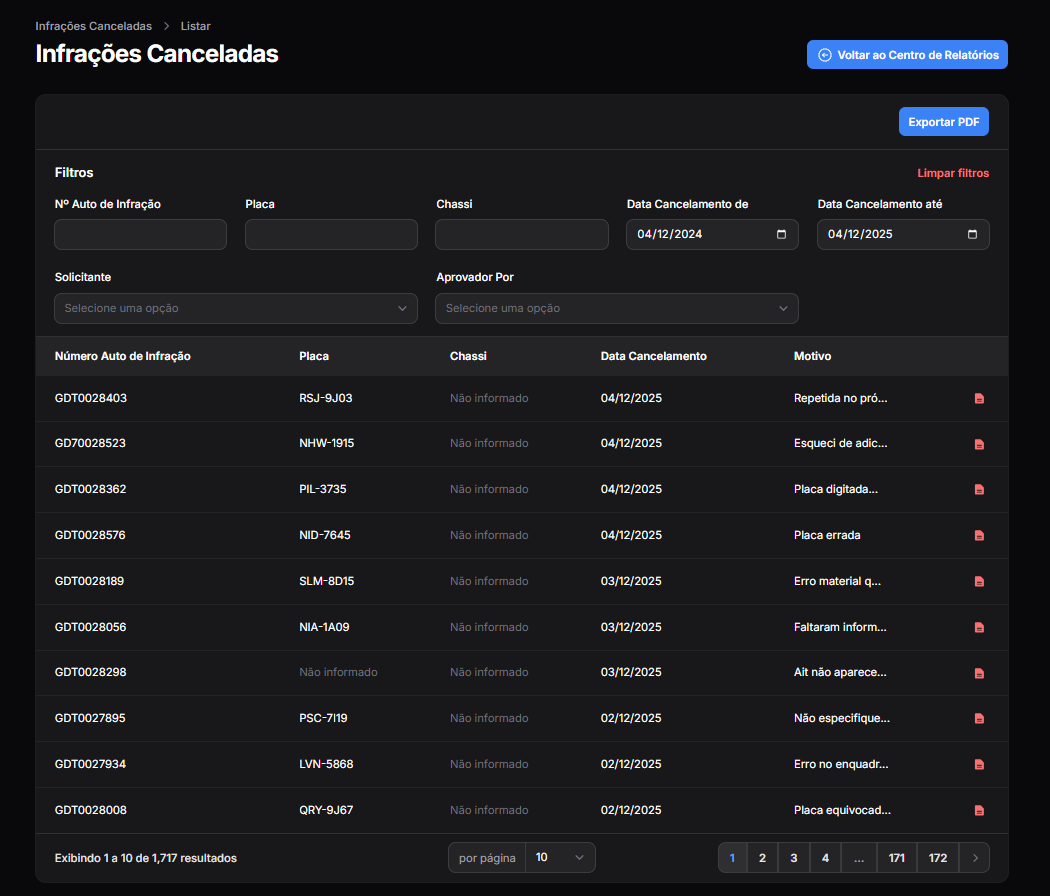Click Voltar ao Centro de Relatórios button

click(907, 55)
